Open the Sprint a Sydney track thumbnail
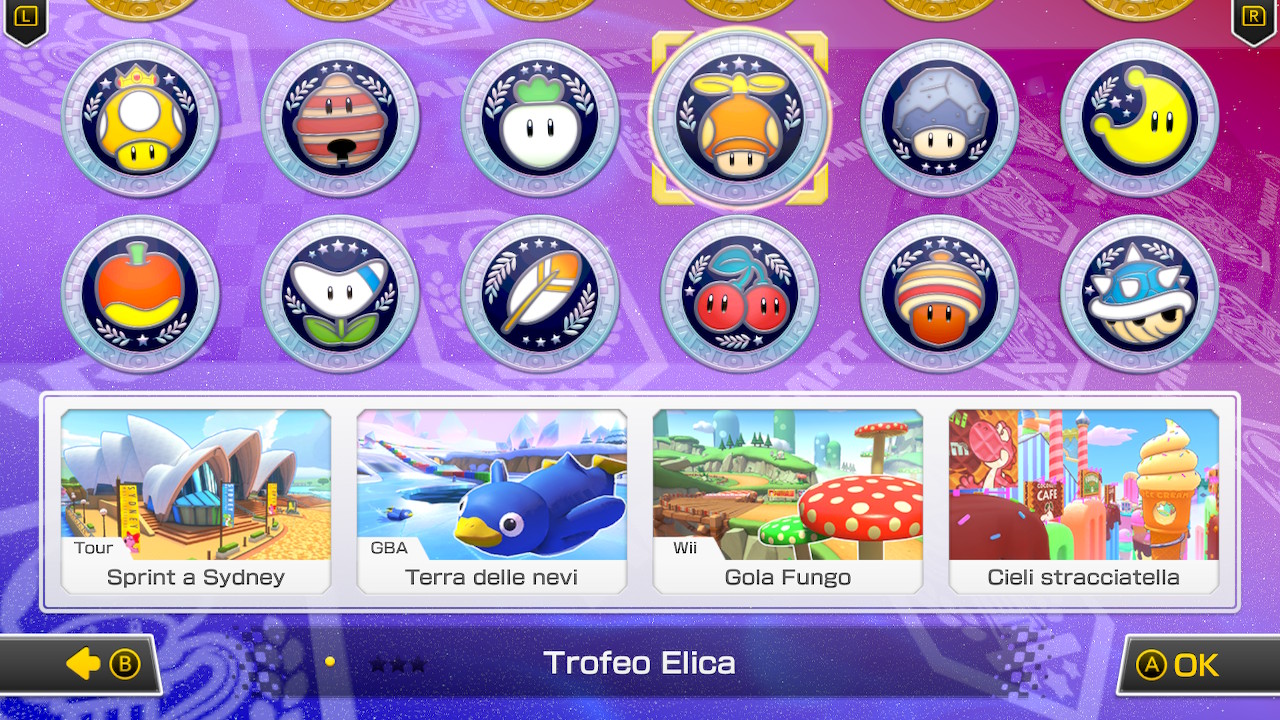 (196, 501)
